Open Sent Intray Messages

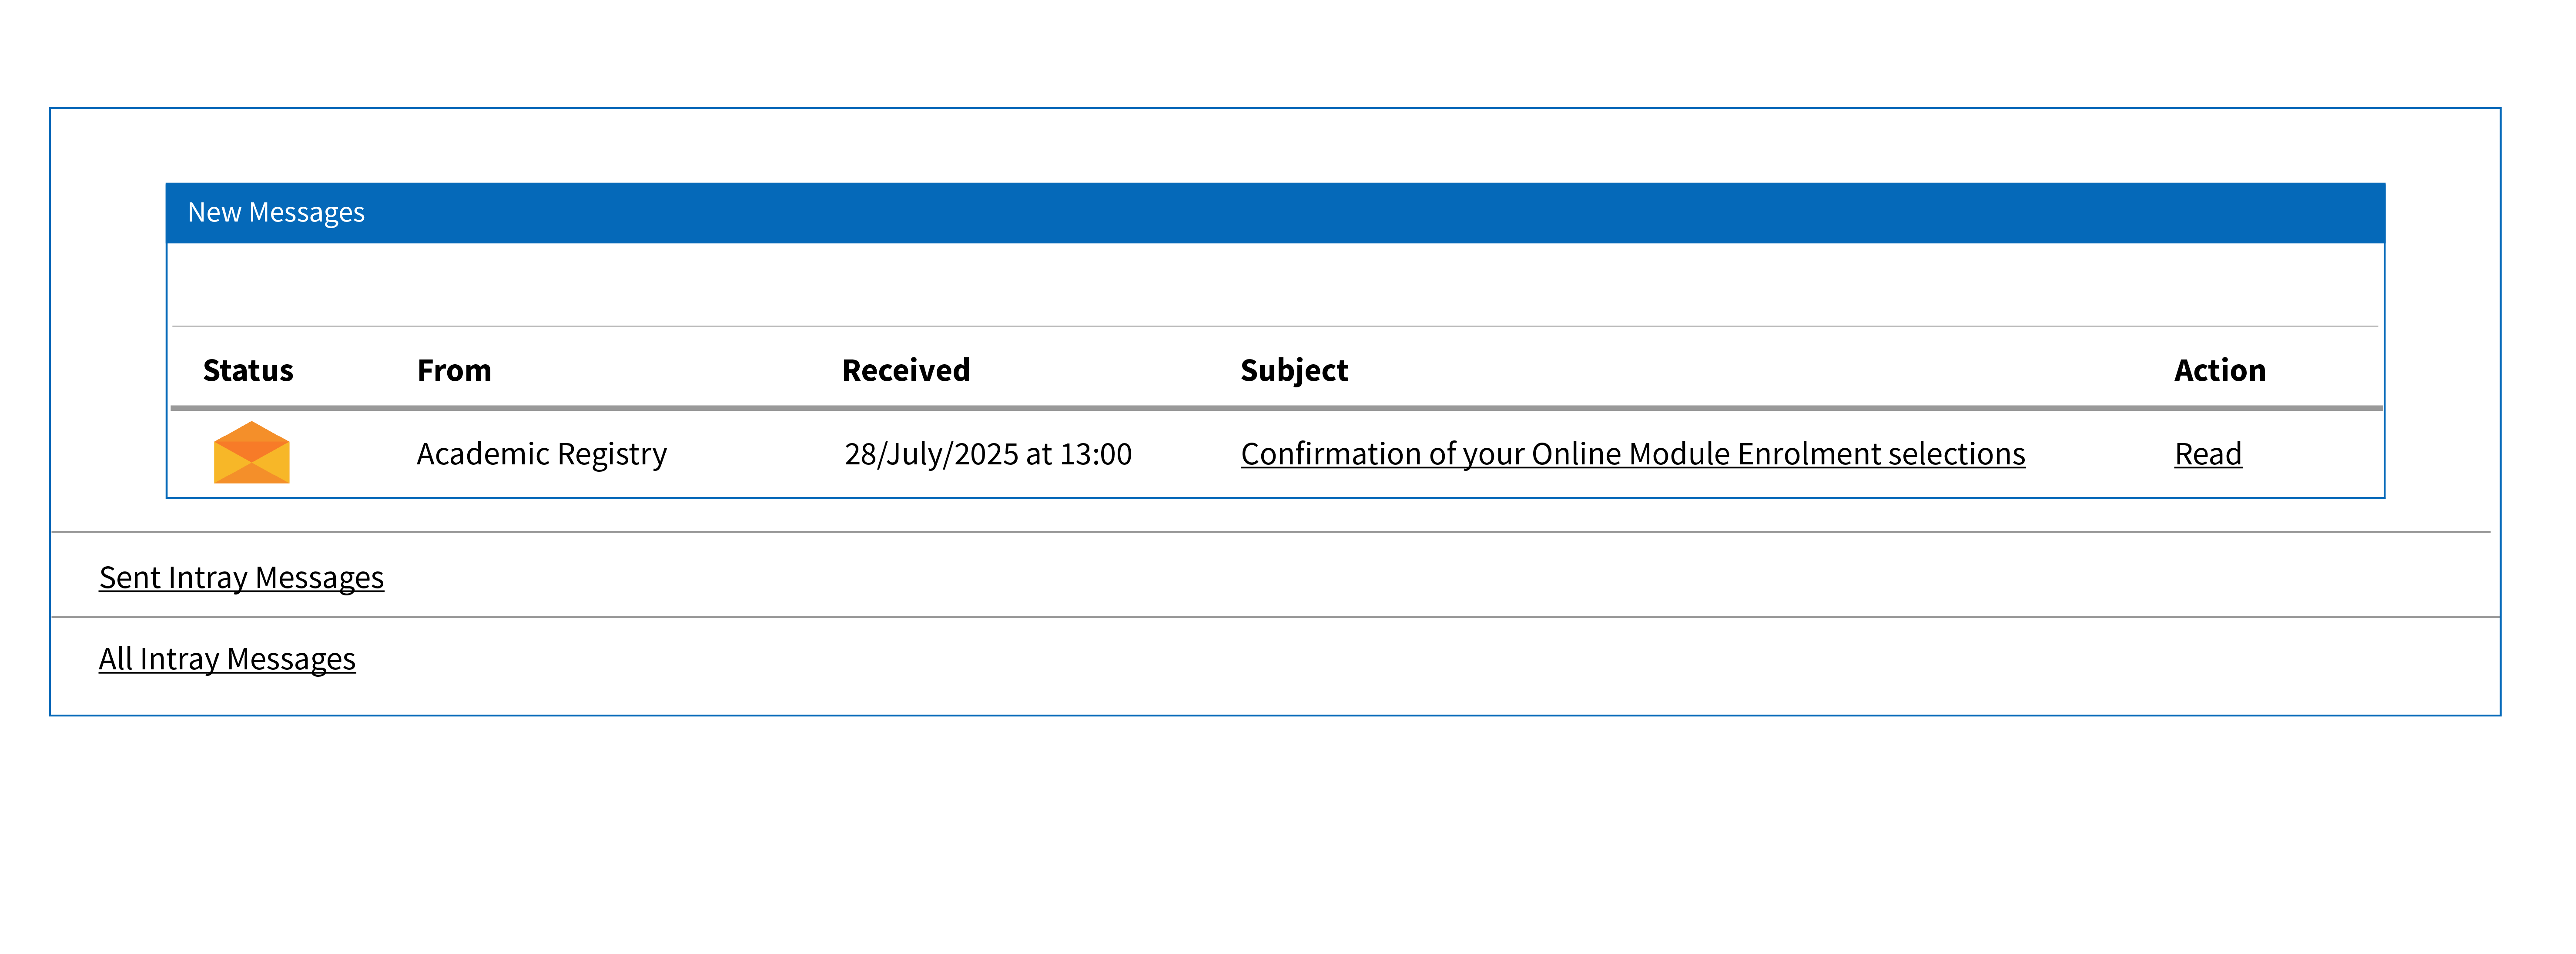(x=241, y=578)
